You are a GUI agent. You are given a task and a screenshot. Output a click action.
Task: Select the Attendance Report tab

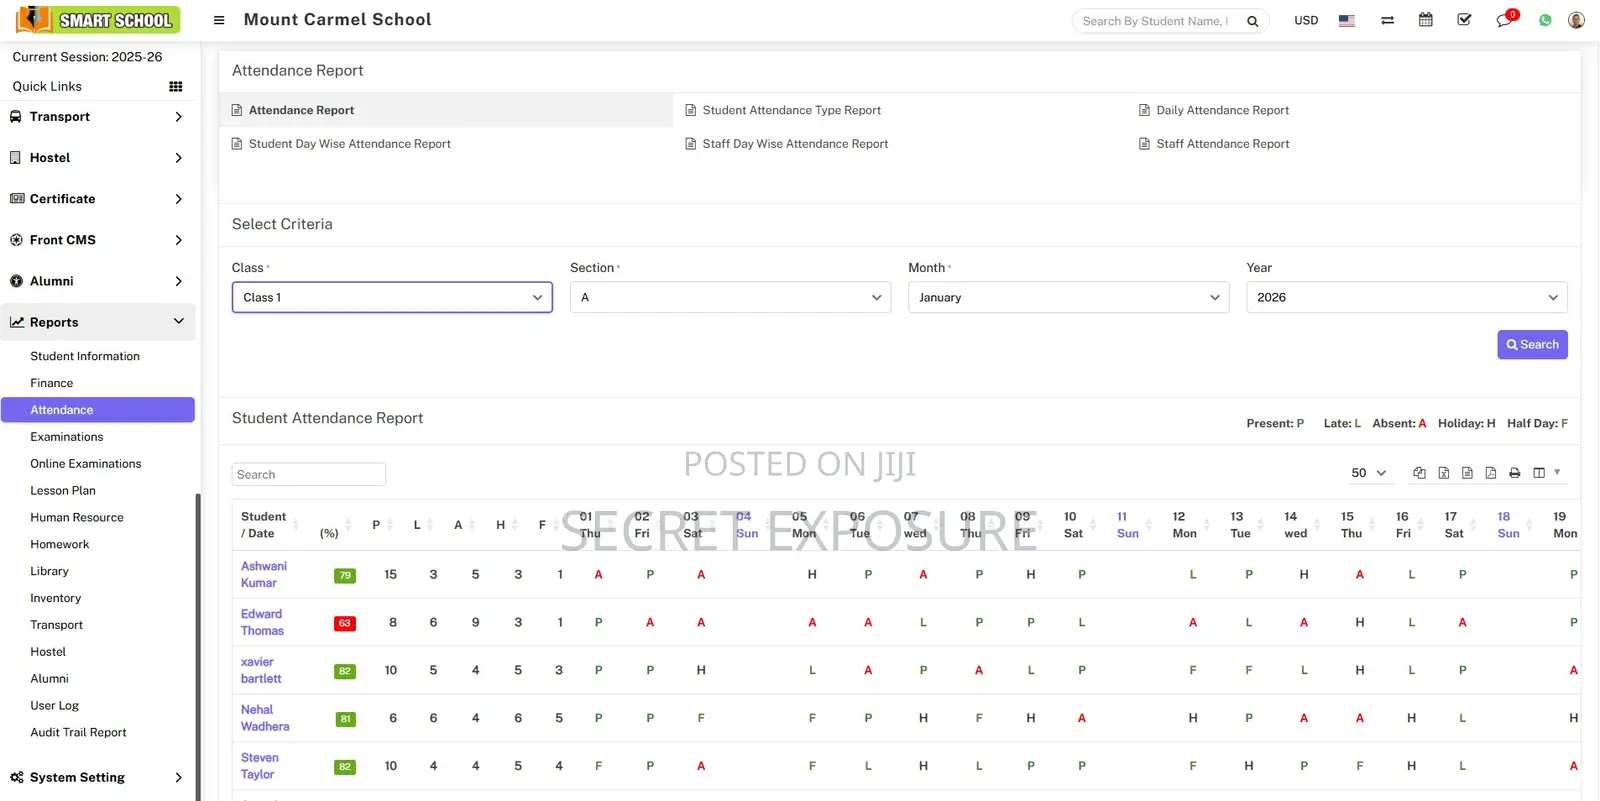point(446,110)
